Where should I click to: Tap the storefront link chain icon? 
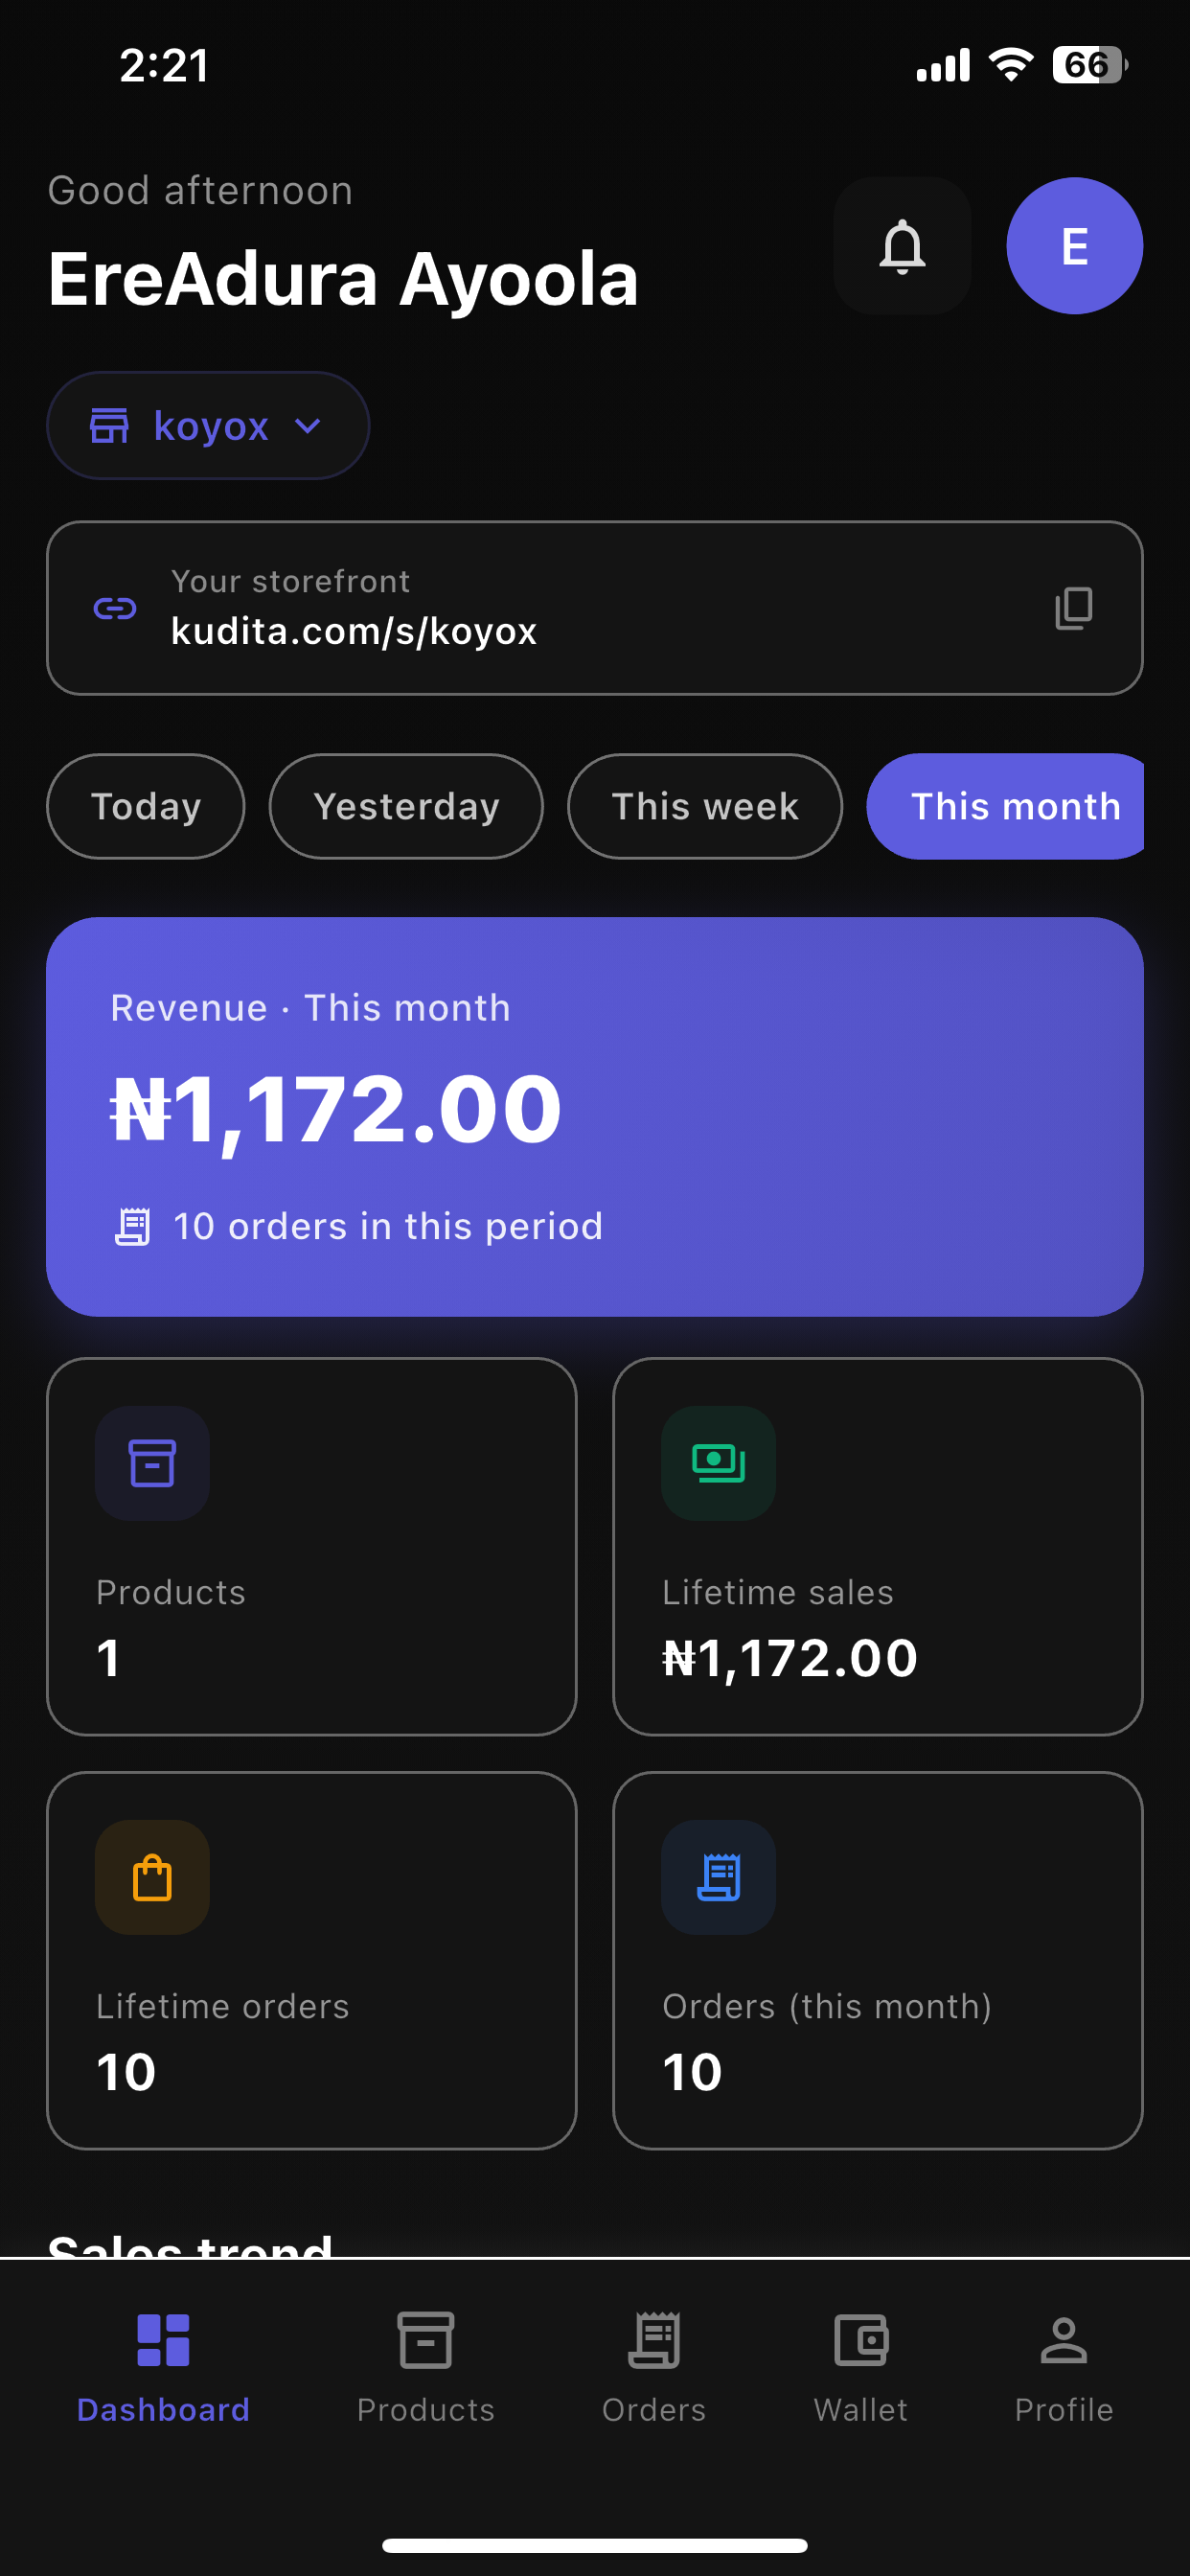tap(115, 608)
